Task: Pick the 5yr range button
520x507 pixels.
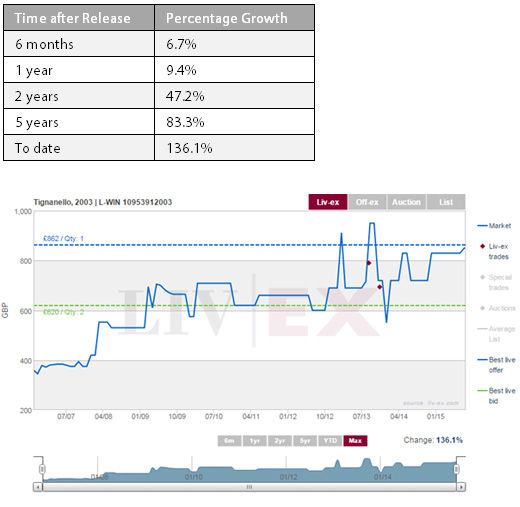Action: 305,441
